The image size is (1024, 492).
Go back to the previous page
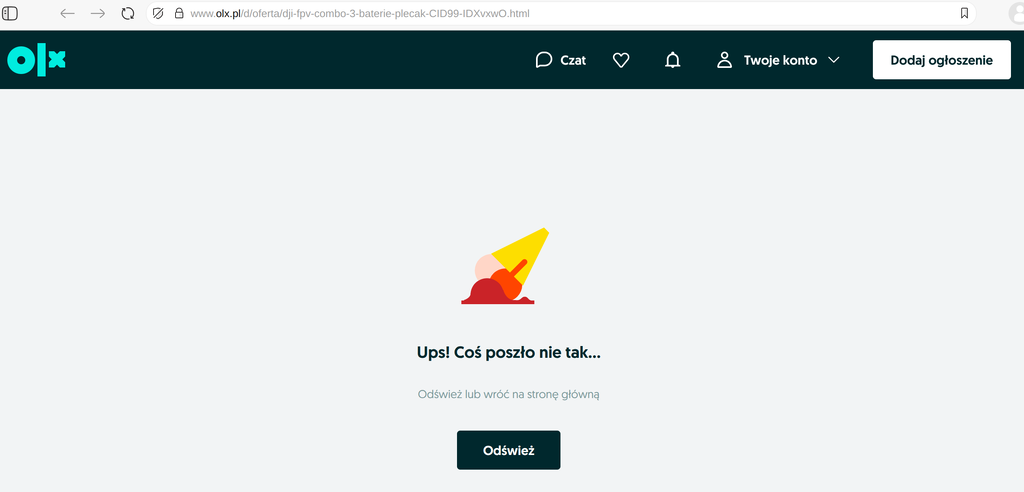coord(68,14)
